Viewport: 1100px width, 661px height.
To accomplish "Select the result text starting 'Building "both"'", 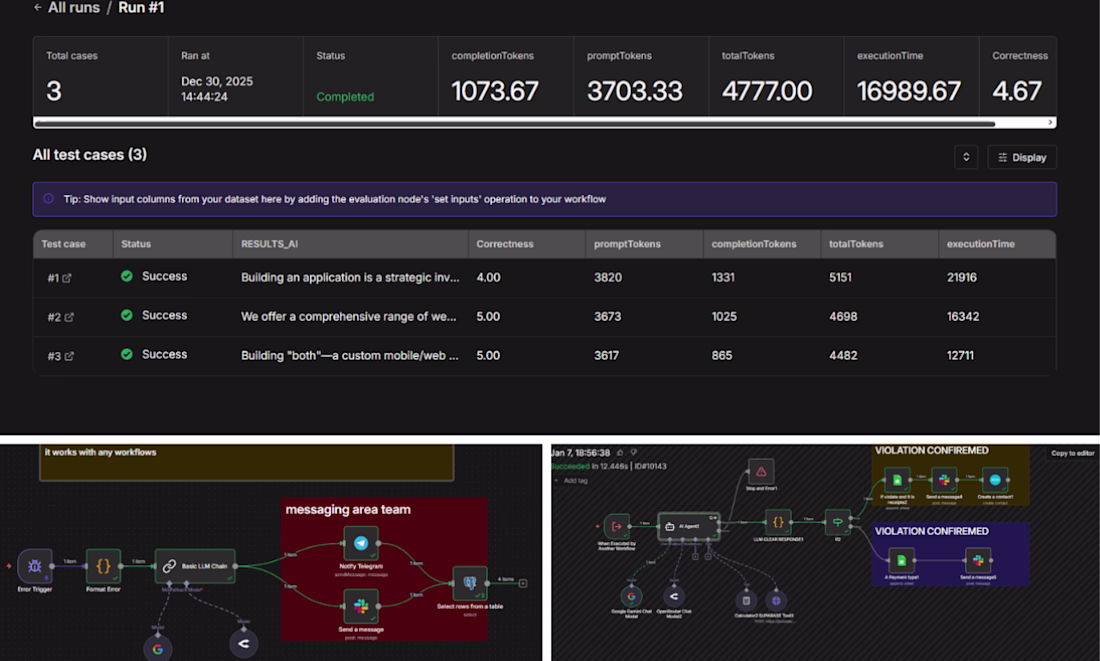I will coord(349,356).
